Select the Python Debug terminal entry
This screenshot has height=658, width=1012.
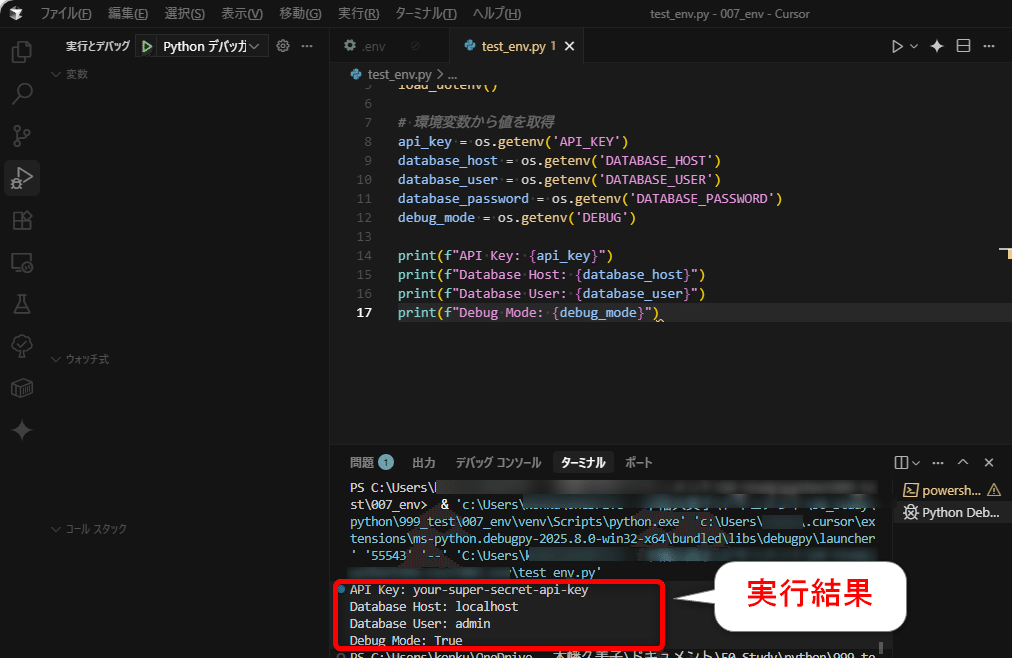(950, 512)
